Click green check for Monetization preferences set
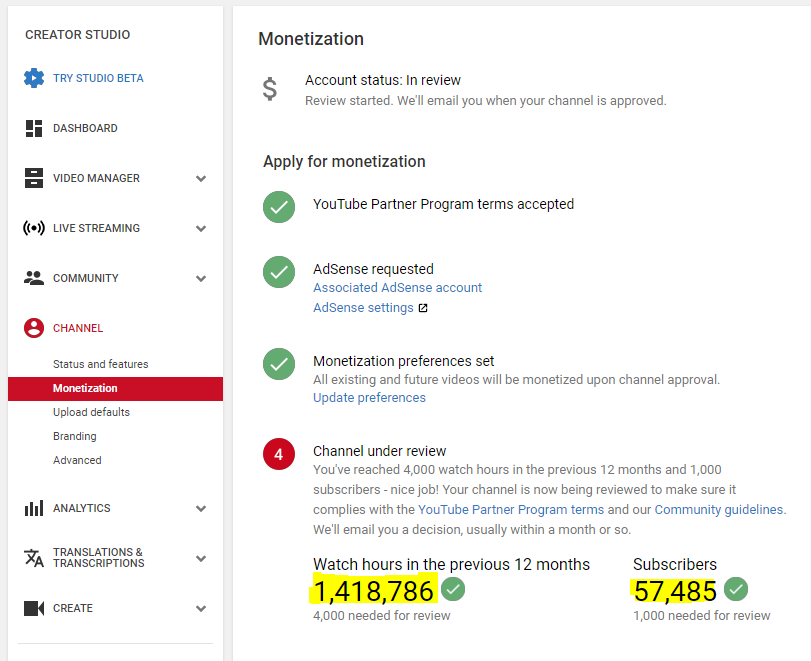The width and height of the screenshot is (811, 661). (x=279, y=364)
